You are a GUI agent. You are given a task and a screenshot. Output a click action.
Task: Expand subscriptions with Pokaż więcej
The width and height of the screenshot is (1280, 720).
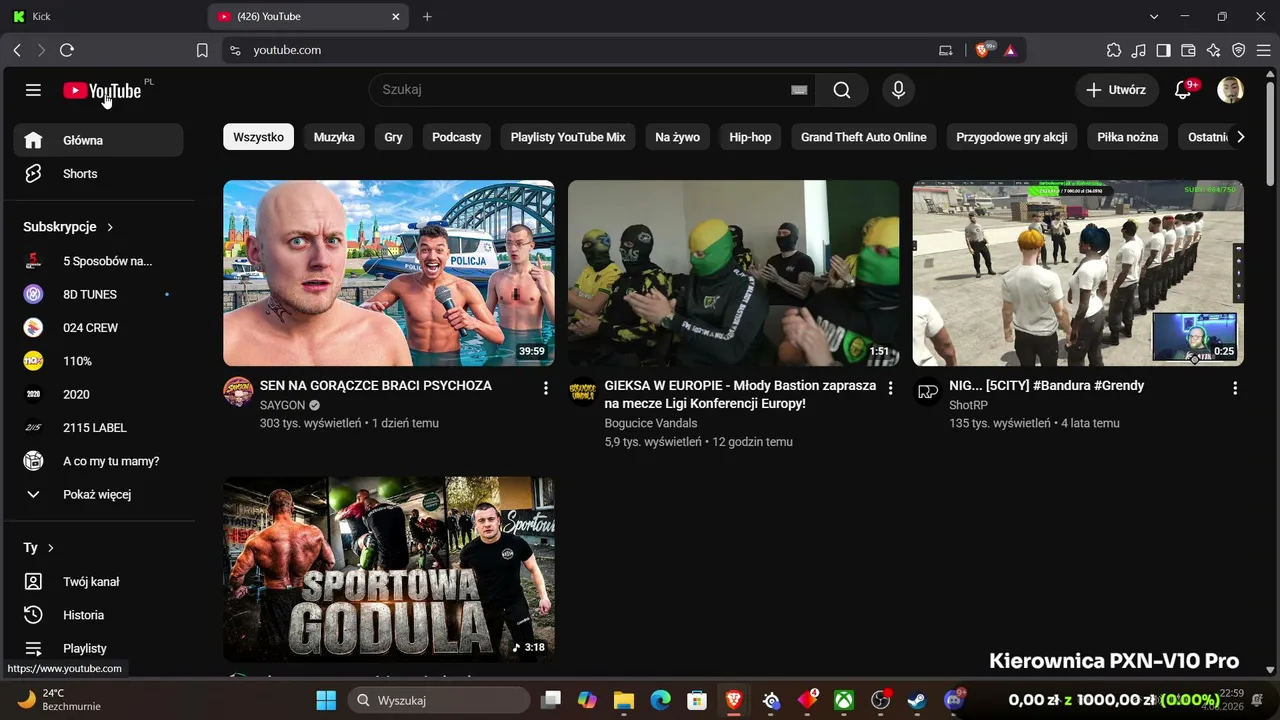[x=98, y=494]
